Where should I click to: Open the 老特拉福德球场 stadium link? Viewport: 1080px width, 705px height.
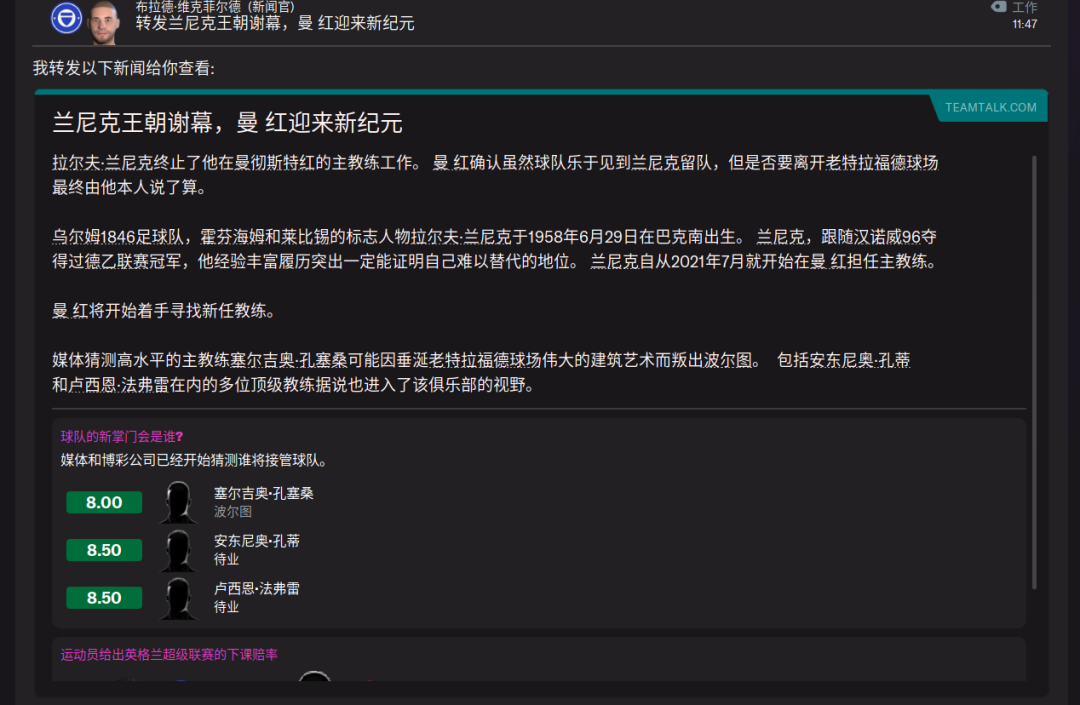882,163
